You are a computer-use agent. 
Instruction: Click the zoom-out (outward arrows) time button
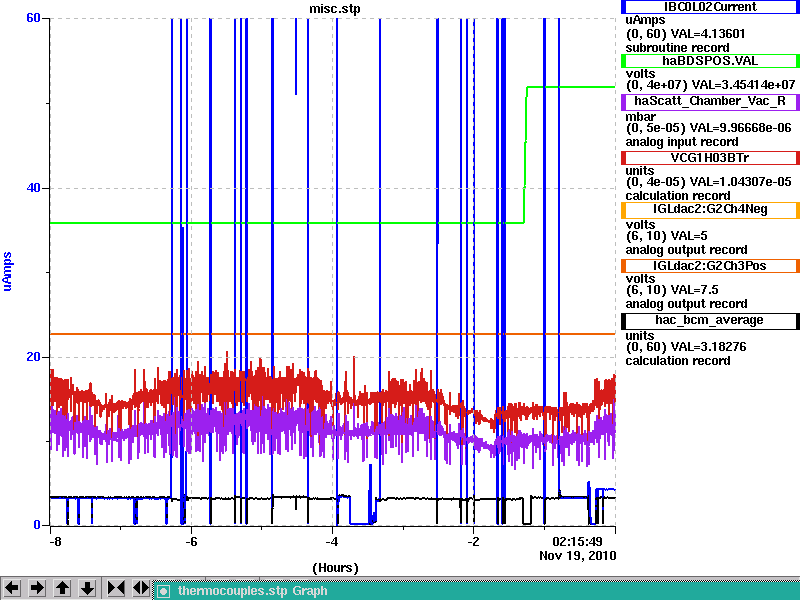click(x=141, y=588)
